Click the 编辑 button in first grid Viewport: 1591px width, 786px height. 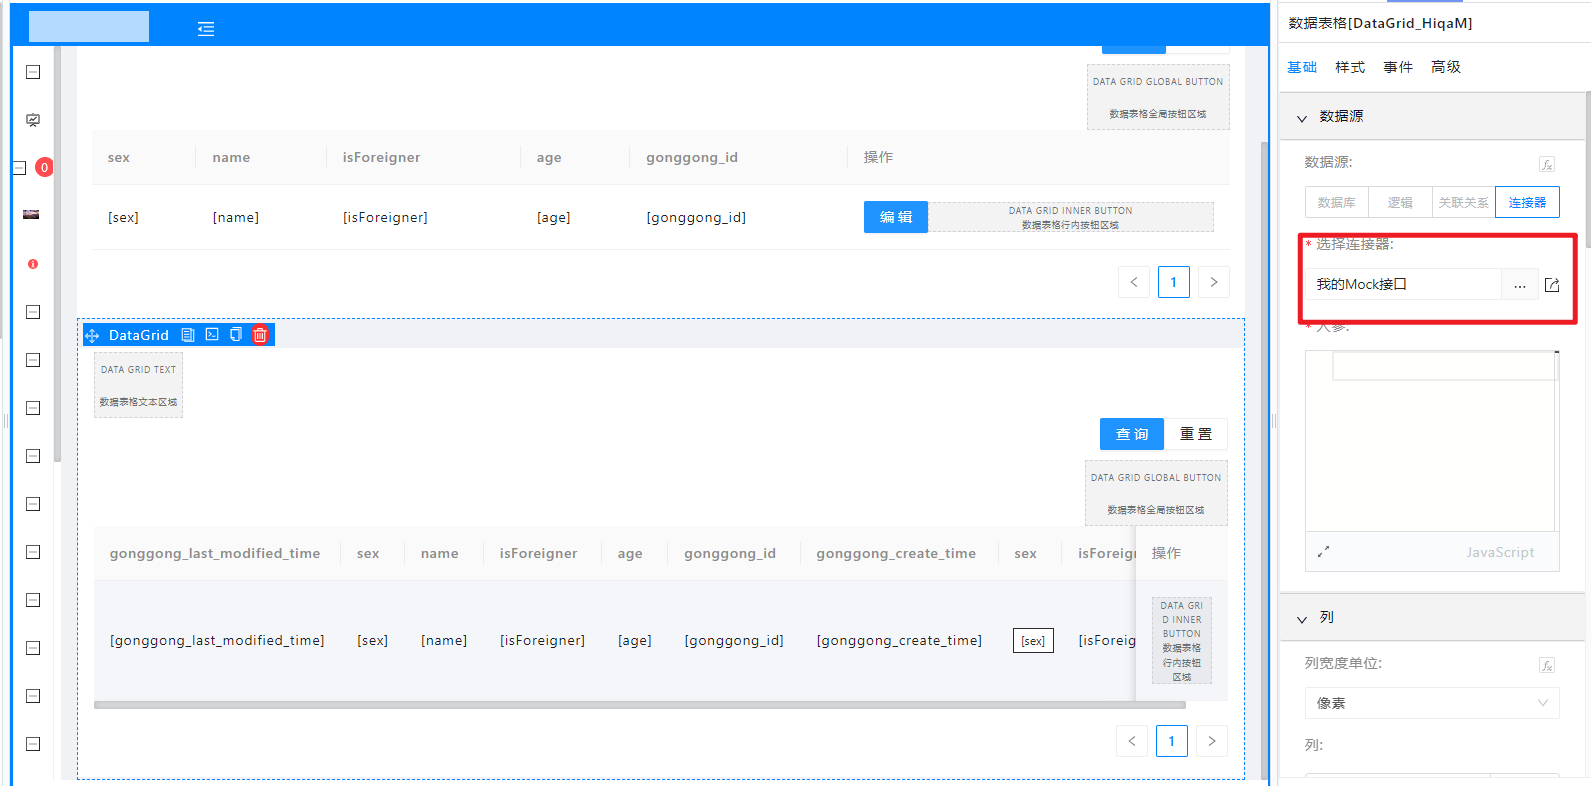895,217
